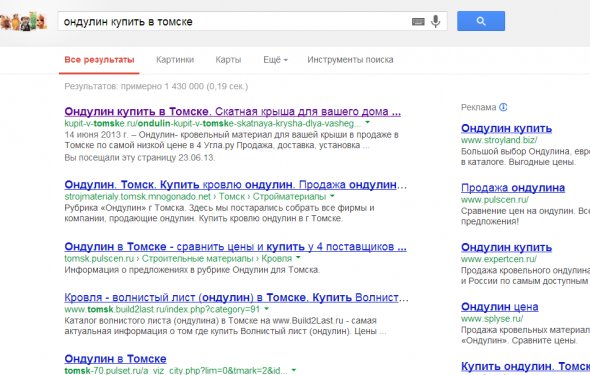The image size is (590, 375).
Task: Click the microphone voice search icon
Action: point(435,21)
